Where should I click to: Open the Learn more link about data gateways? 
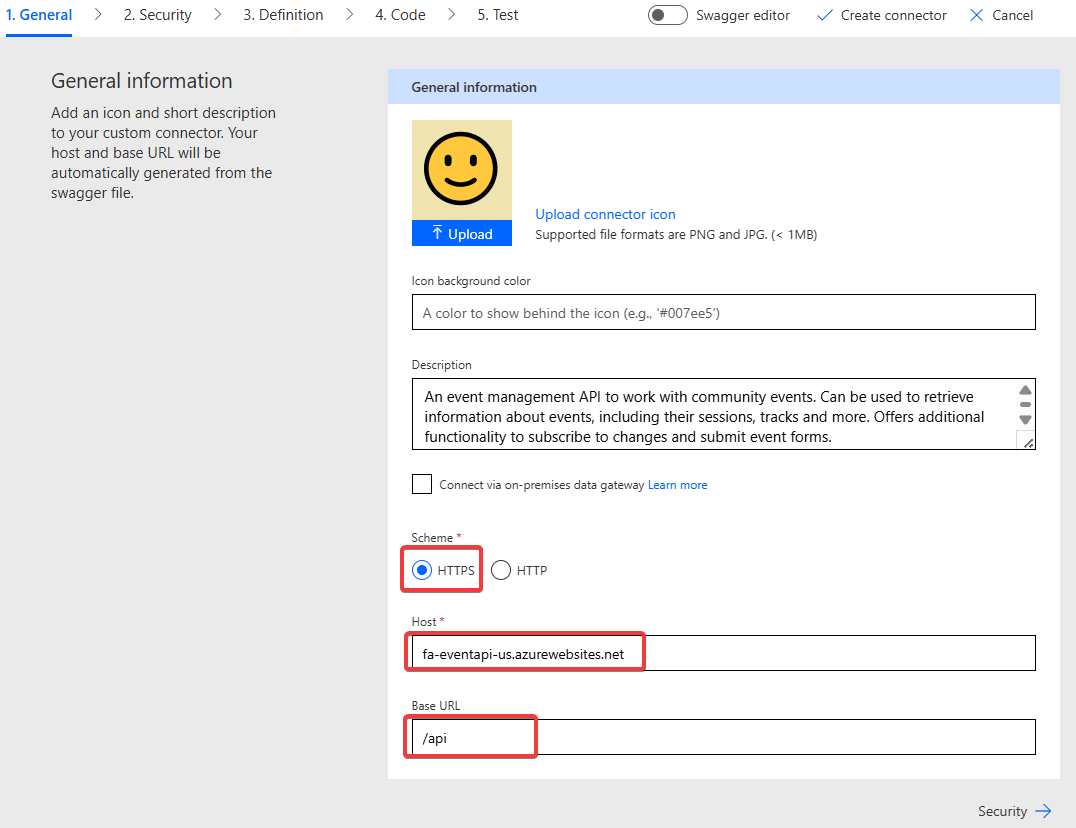[x=677, y=484]
